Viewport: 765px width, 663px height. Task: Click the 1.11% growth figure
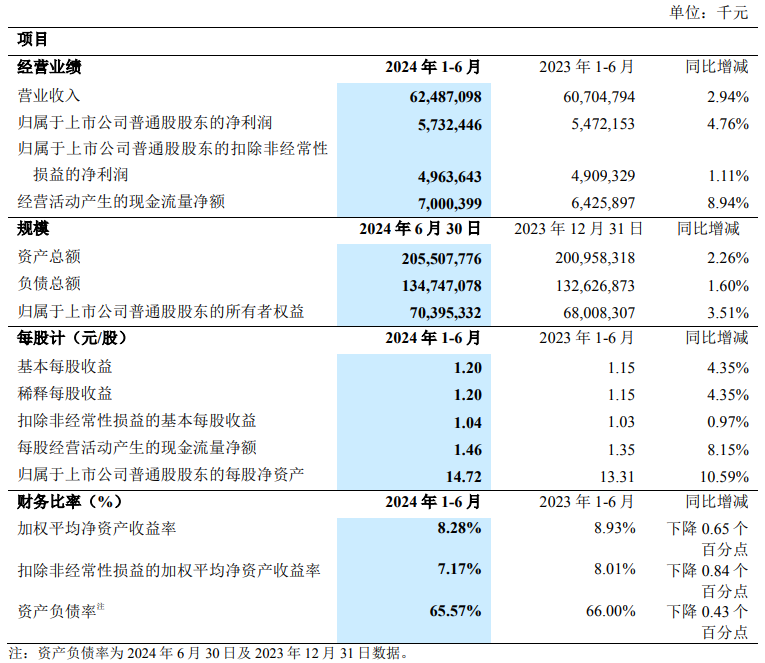(728, 176)
